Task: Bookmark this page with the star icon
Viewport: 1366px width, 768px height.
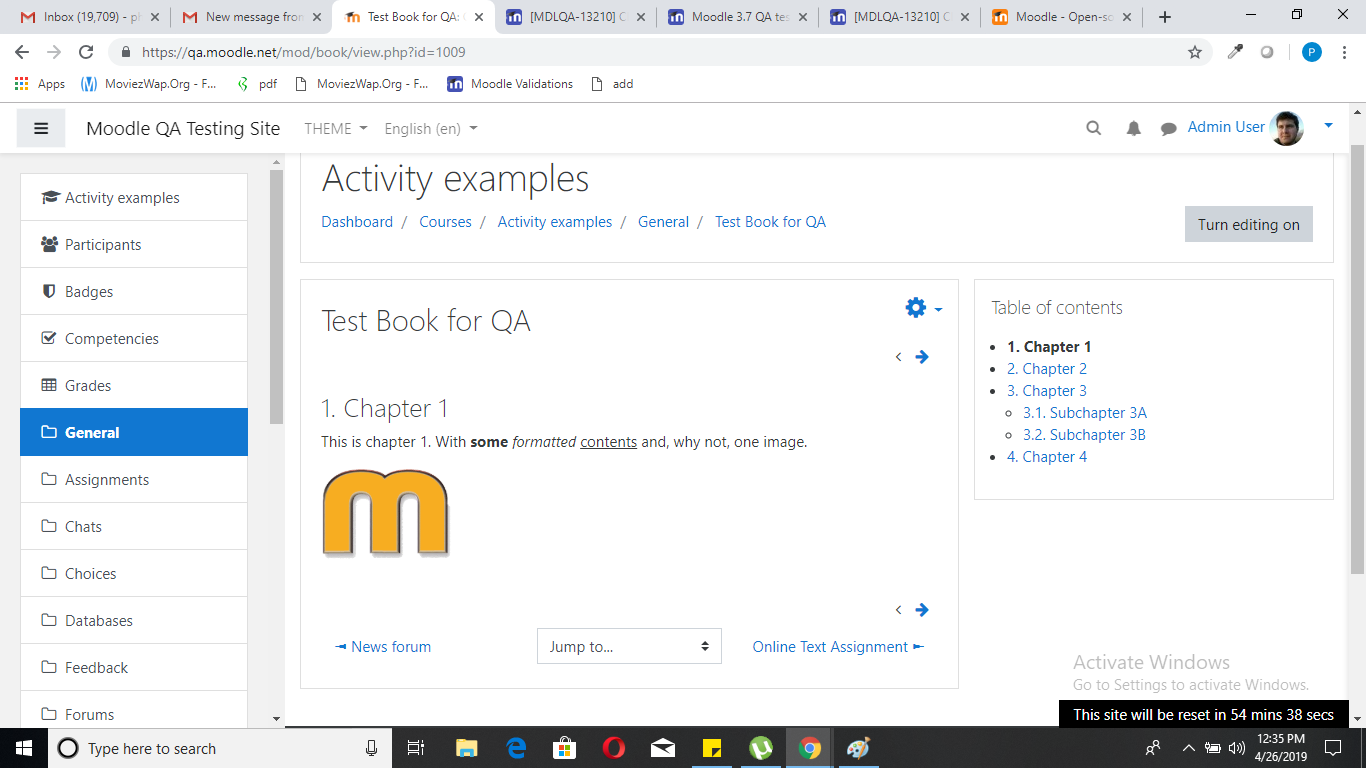Action: tap(1194, 52)
